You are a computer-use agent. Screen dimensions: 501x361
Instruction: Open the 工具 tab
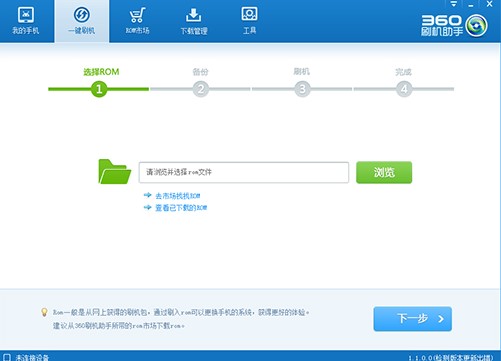[249, 21]
